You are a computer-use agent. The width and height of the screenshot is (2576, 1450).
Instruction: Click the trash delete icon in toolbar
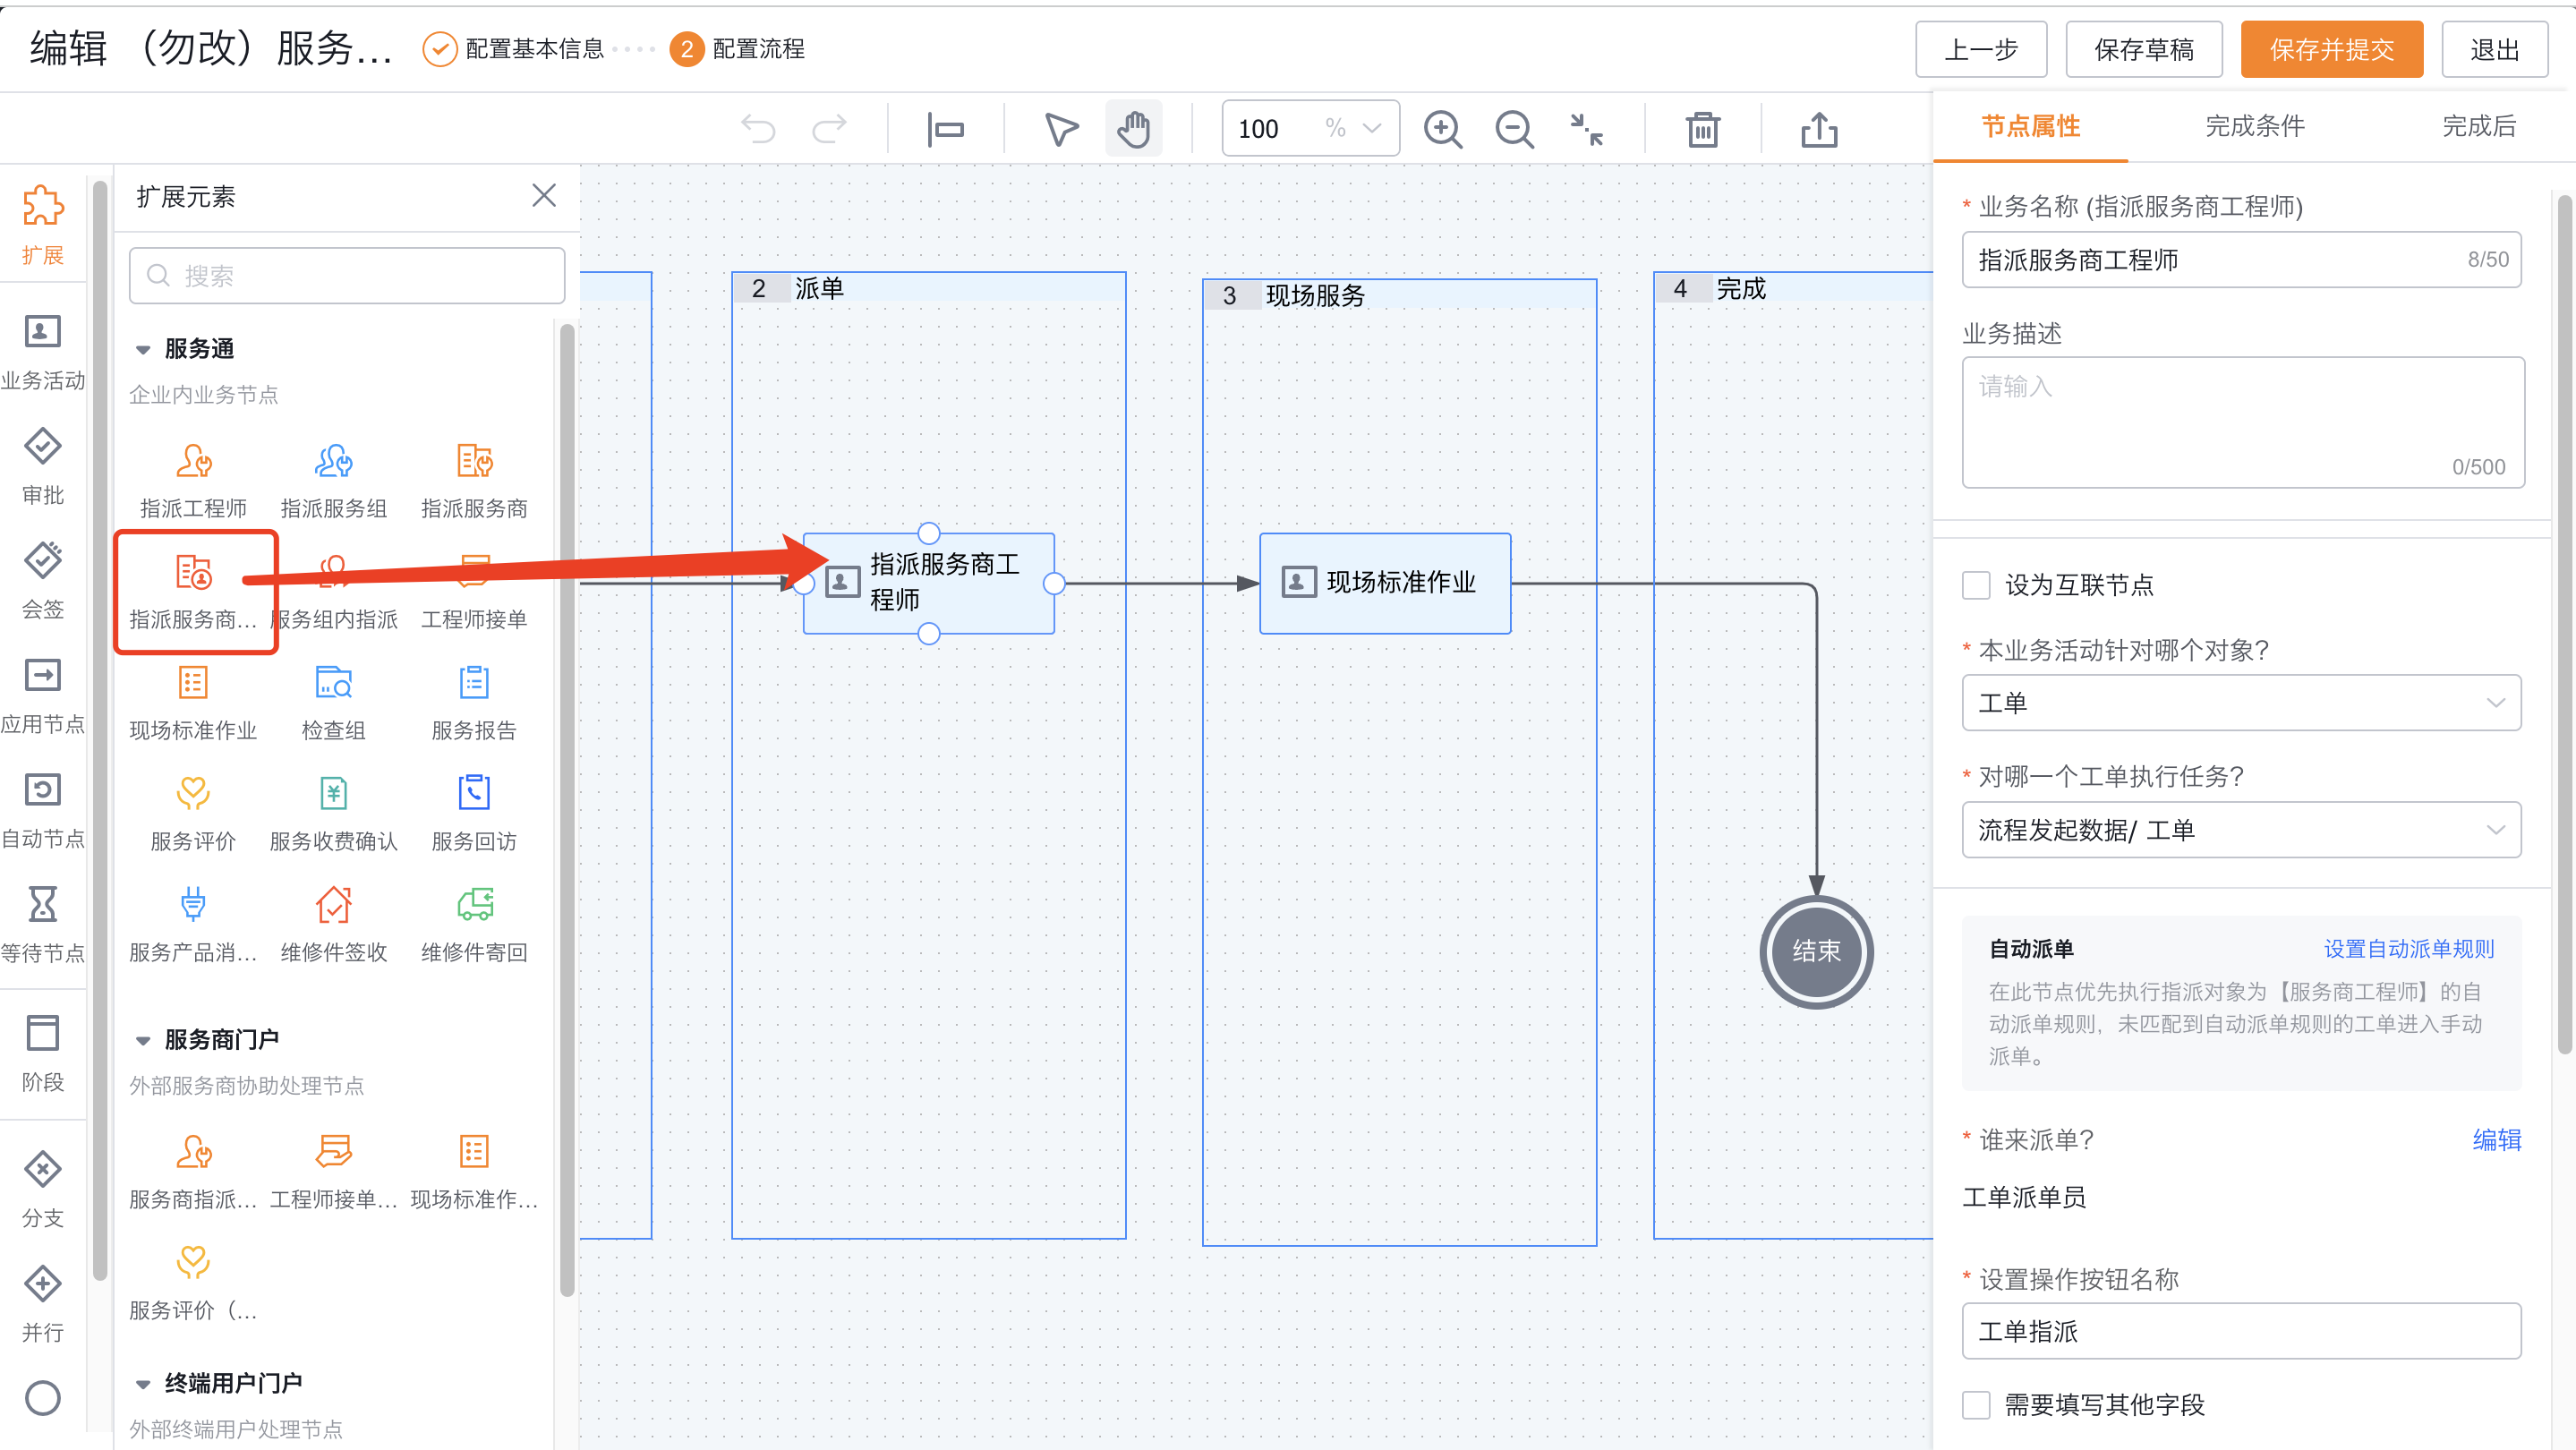pos(1702,129)
